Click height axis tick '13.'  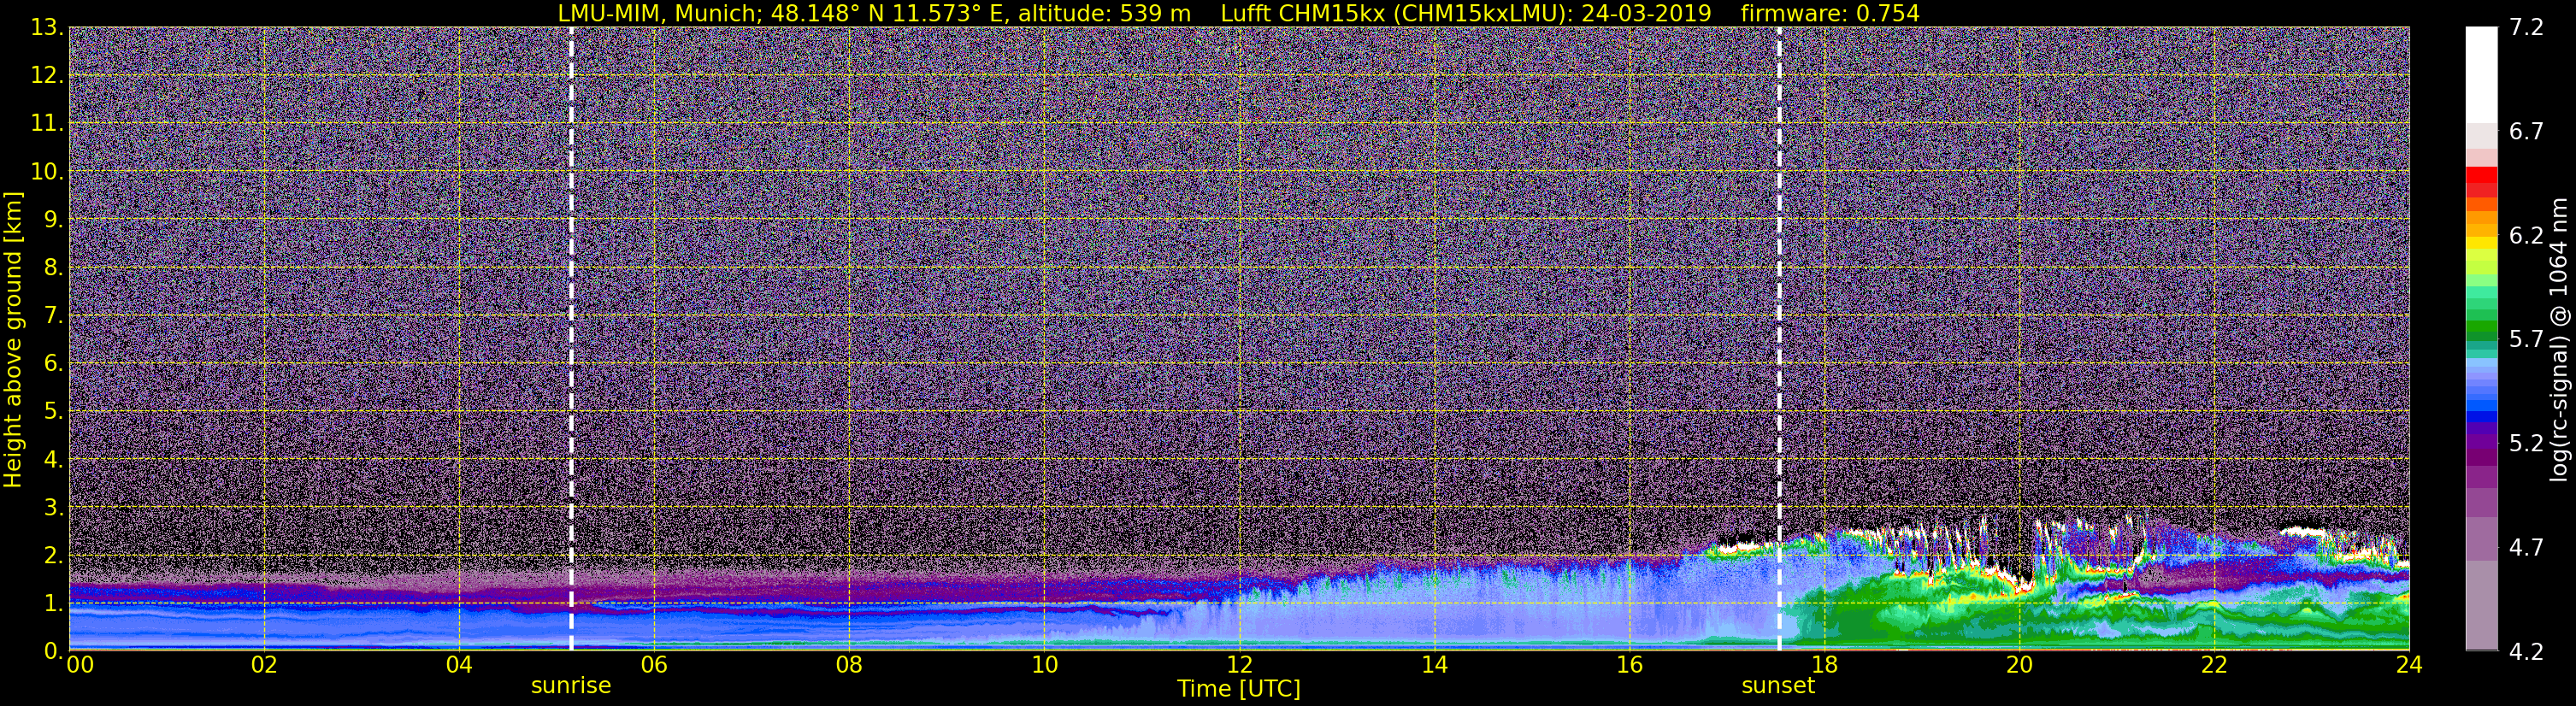(x=46, y=27)
